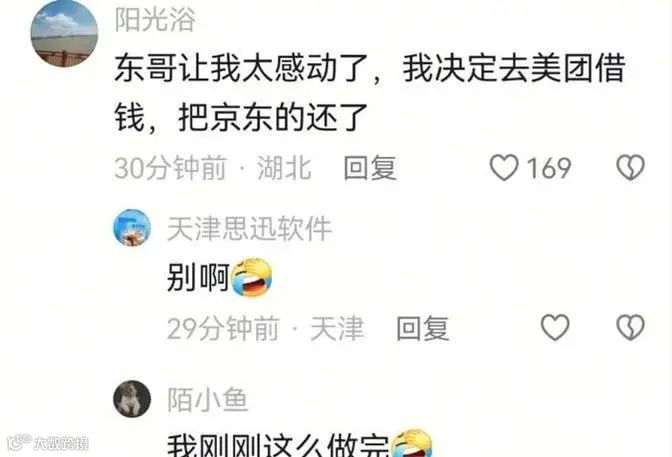
Task: Tap the 29分钟前 · 天津 timestamp
Action: pos(265,328)
